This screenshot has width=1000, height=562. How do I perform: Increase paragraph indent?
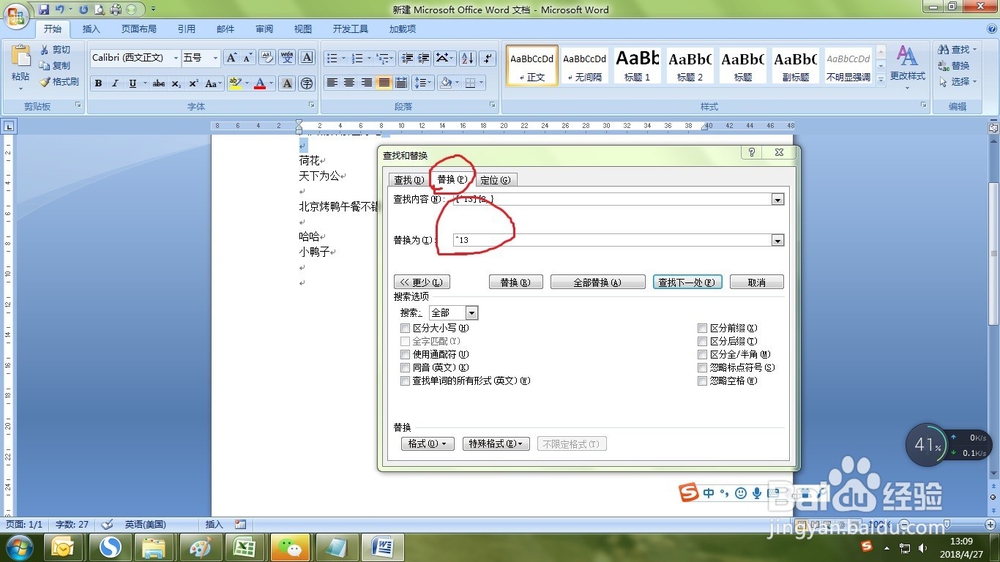point(423,58)
